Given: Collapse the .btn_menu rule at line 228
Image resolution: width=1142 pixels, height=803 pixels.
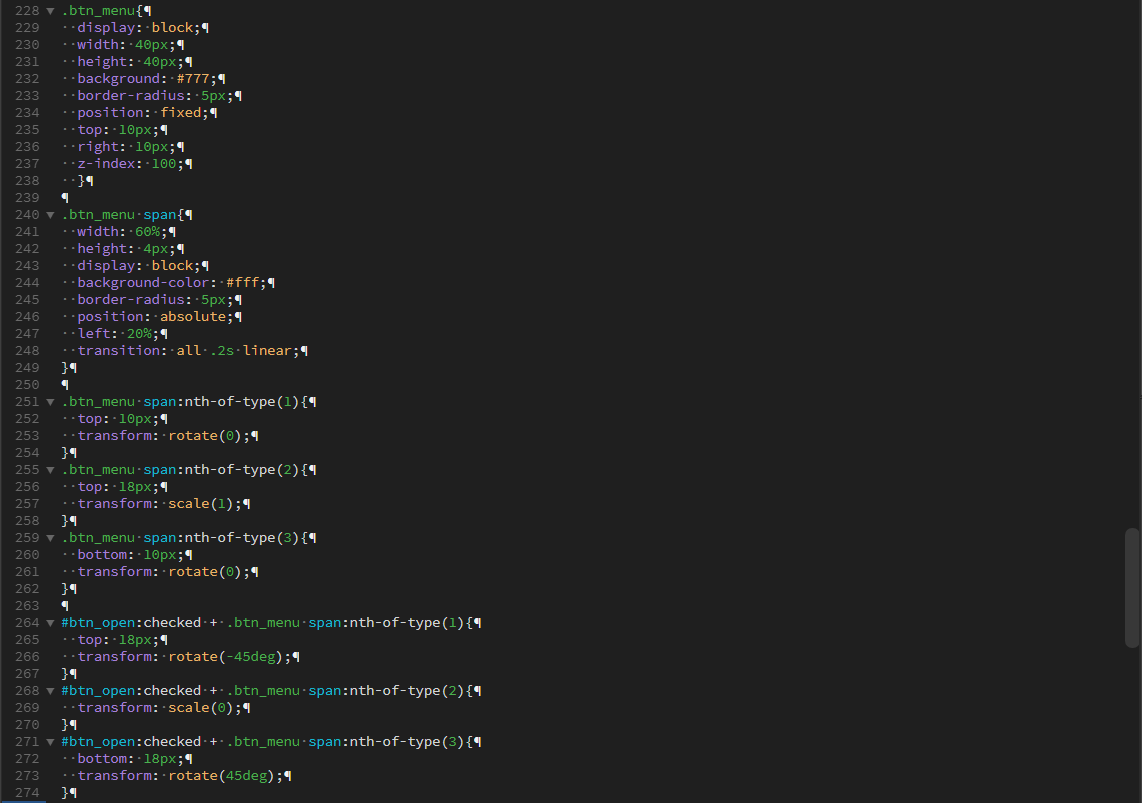Looking at the screenshot, I should pyautogui.click(x=50, y=11).
